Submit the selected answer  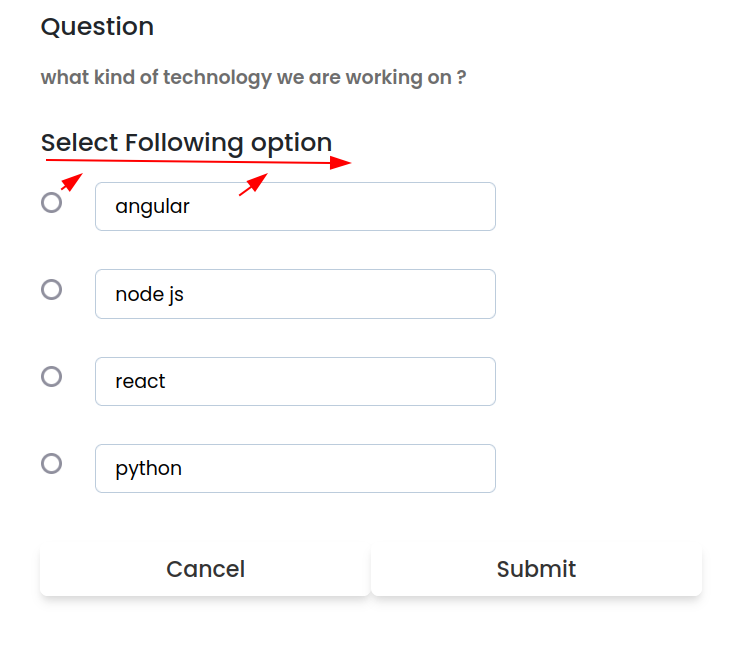click(x=536, y=569)
